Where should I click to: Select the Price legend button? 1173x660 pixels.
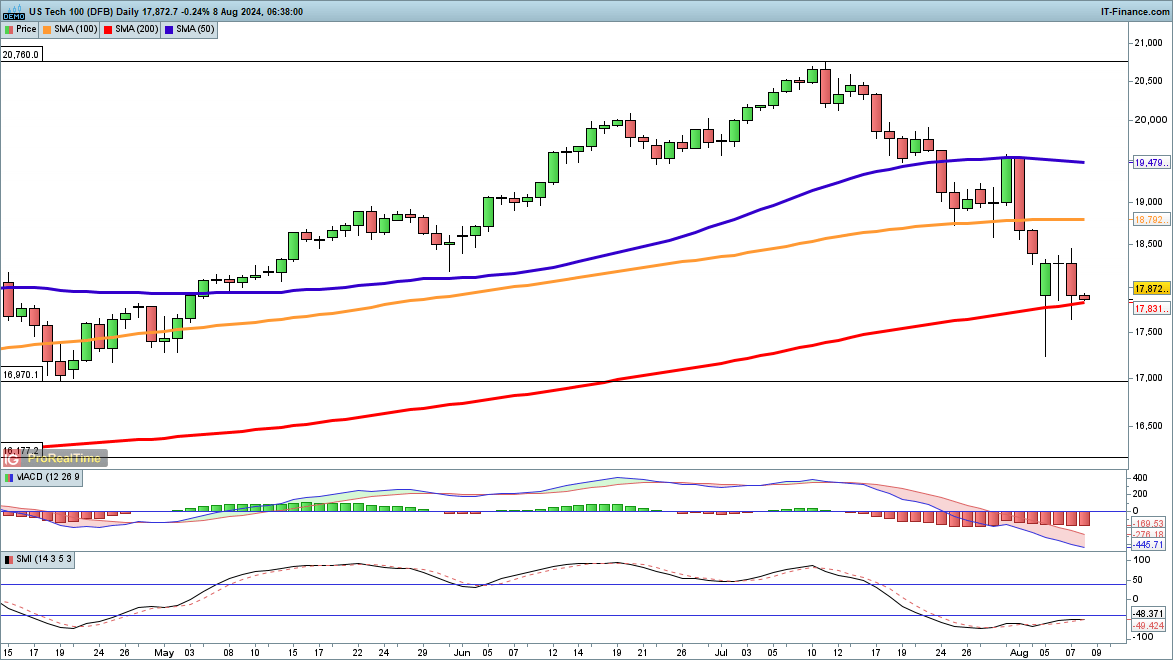pos(20,29)
